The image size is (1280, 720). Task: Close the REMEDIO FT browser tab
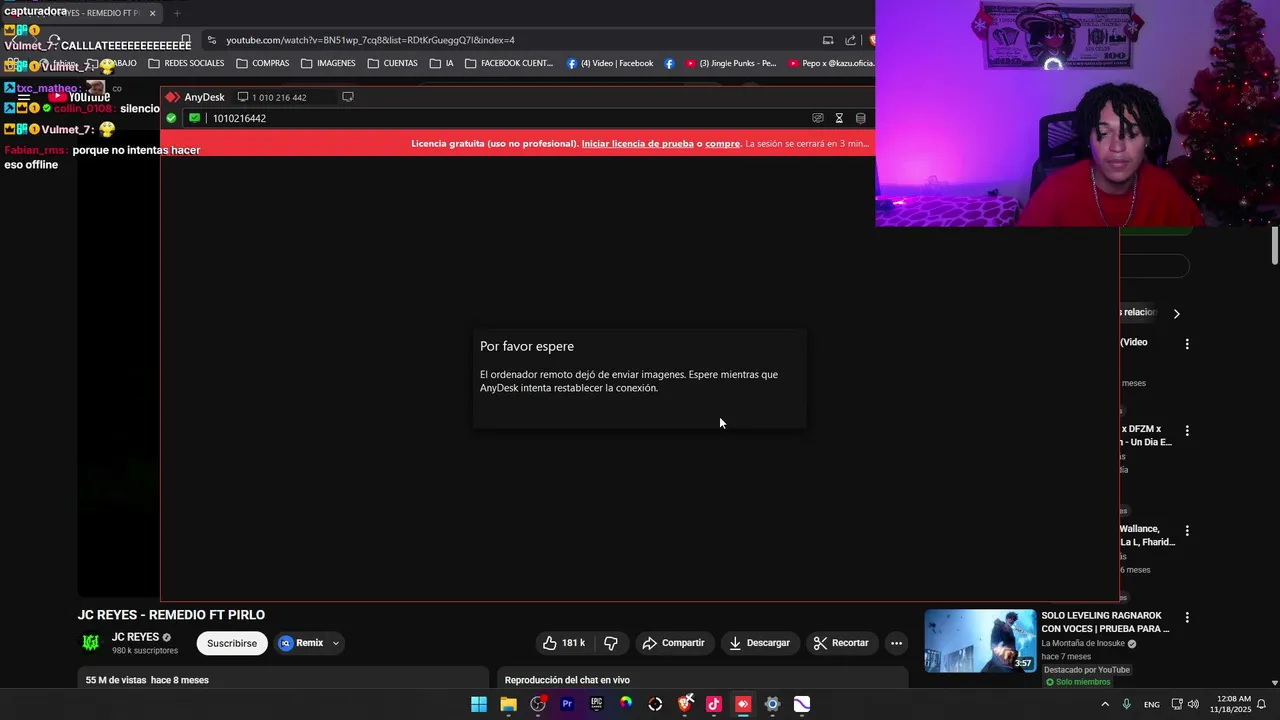[152, 13]
